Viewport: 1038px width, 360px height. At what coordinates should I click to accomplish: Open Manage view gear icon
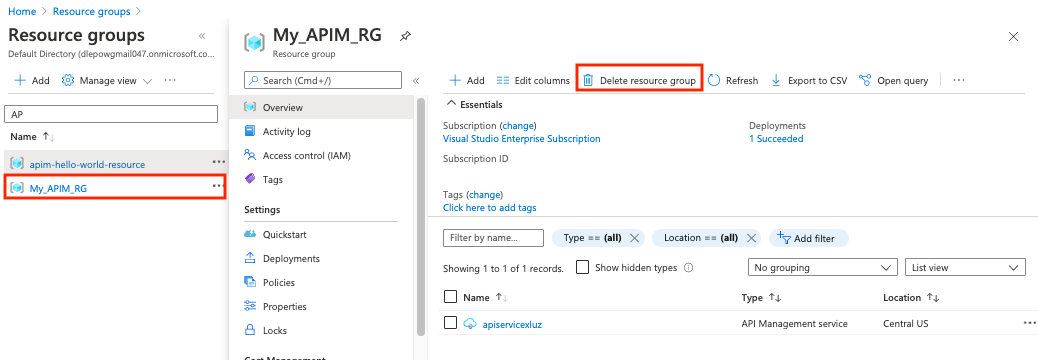click(68, 81)
